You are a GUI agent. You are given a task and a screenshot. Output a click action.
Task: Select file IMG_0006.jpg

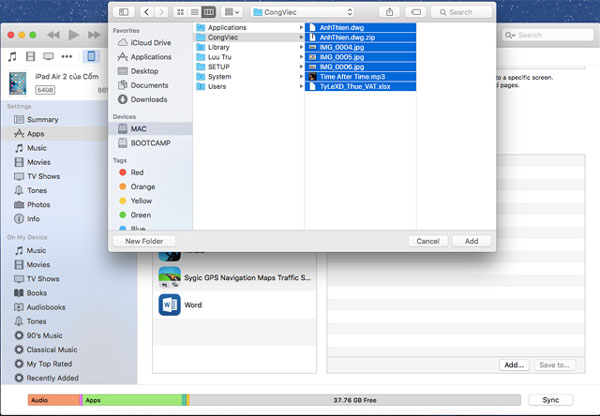coord(360,67)
